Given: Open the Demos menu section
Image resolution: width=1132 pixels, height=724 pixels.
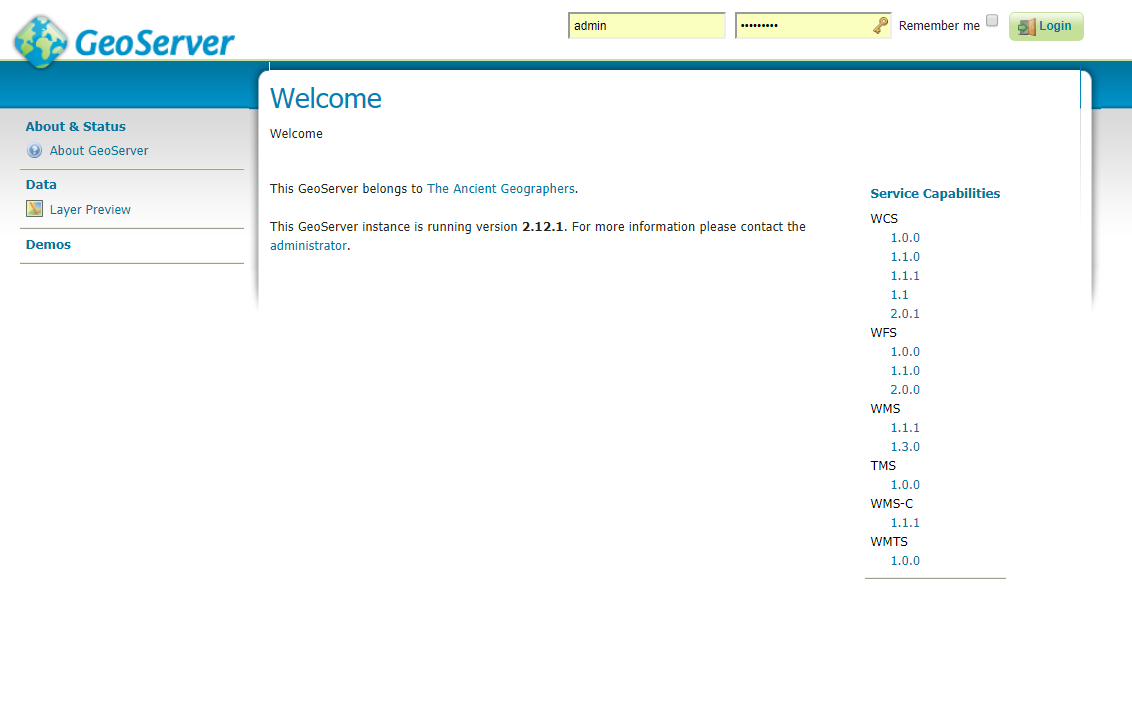Looking at the screenshot, I should point(48,245).
